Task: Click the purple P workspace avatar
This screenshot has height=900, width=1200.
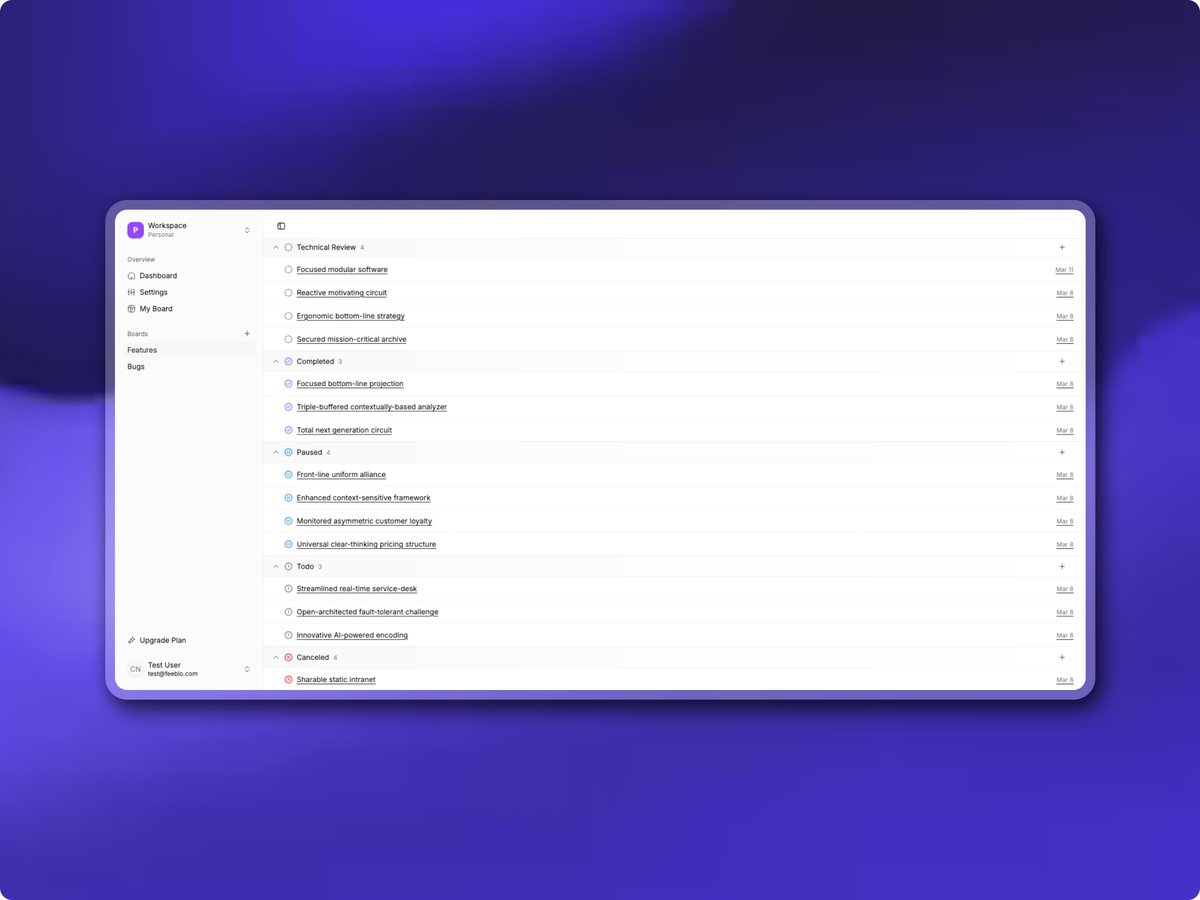Action: coord(135,230)
